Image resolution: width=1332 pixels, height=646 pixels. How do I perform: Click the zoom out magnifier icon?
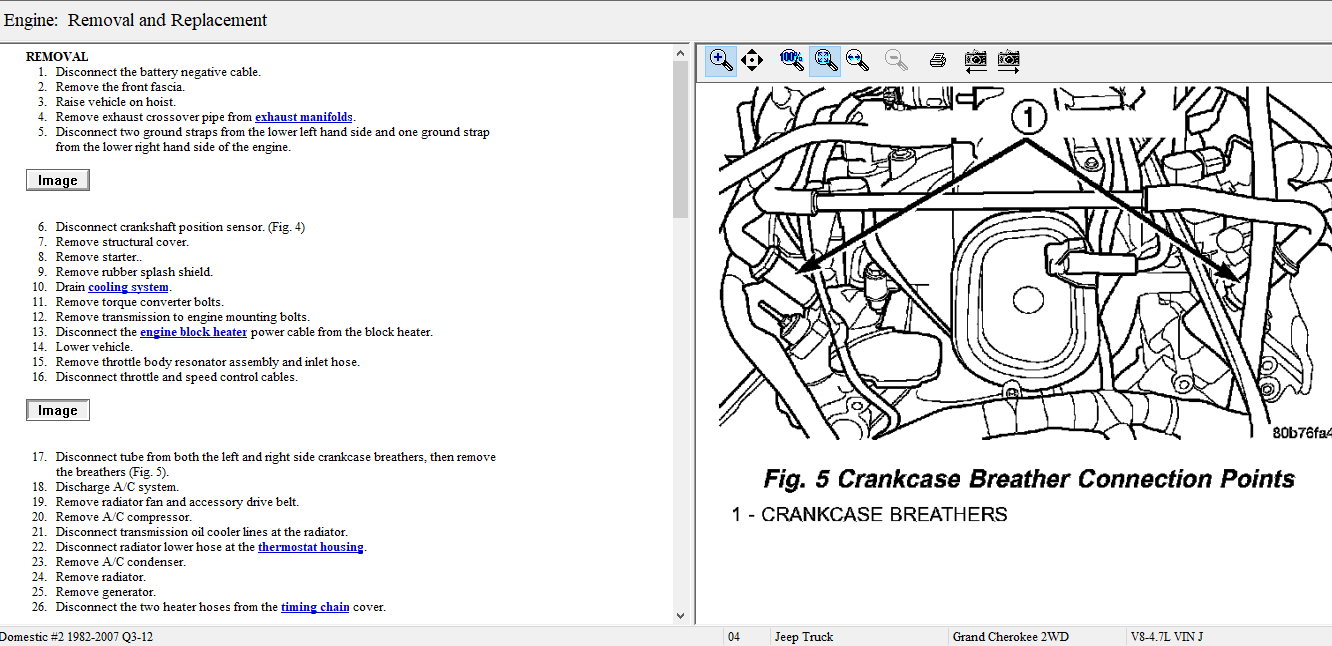(896, 60)
